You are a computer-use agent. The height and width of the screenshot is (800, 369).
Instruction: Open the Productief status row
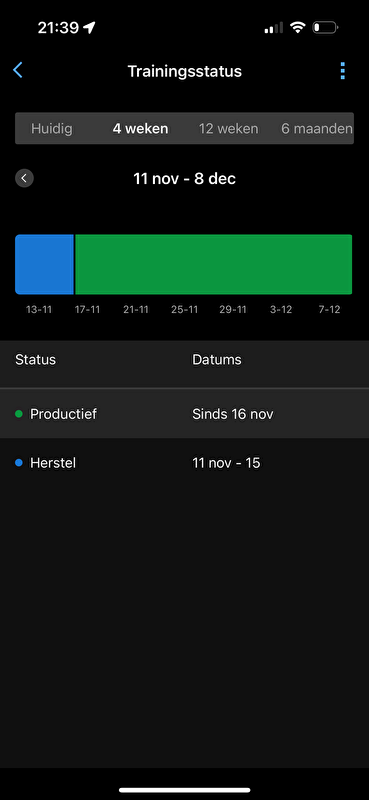point(184,414)
